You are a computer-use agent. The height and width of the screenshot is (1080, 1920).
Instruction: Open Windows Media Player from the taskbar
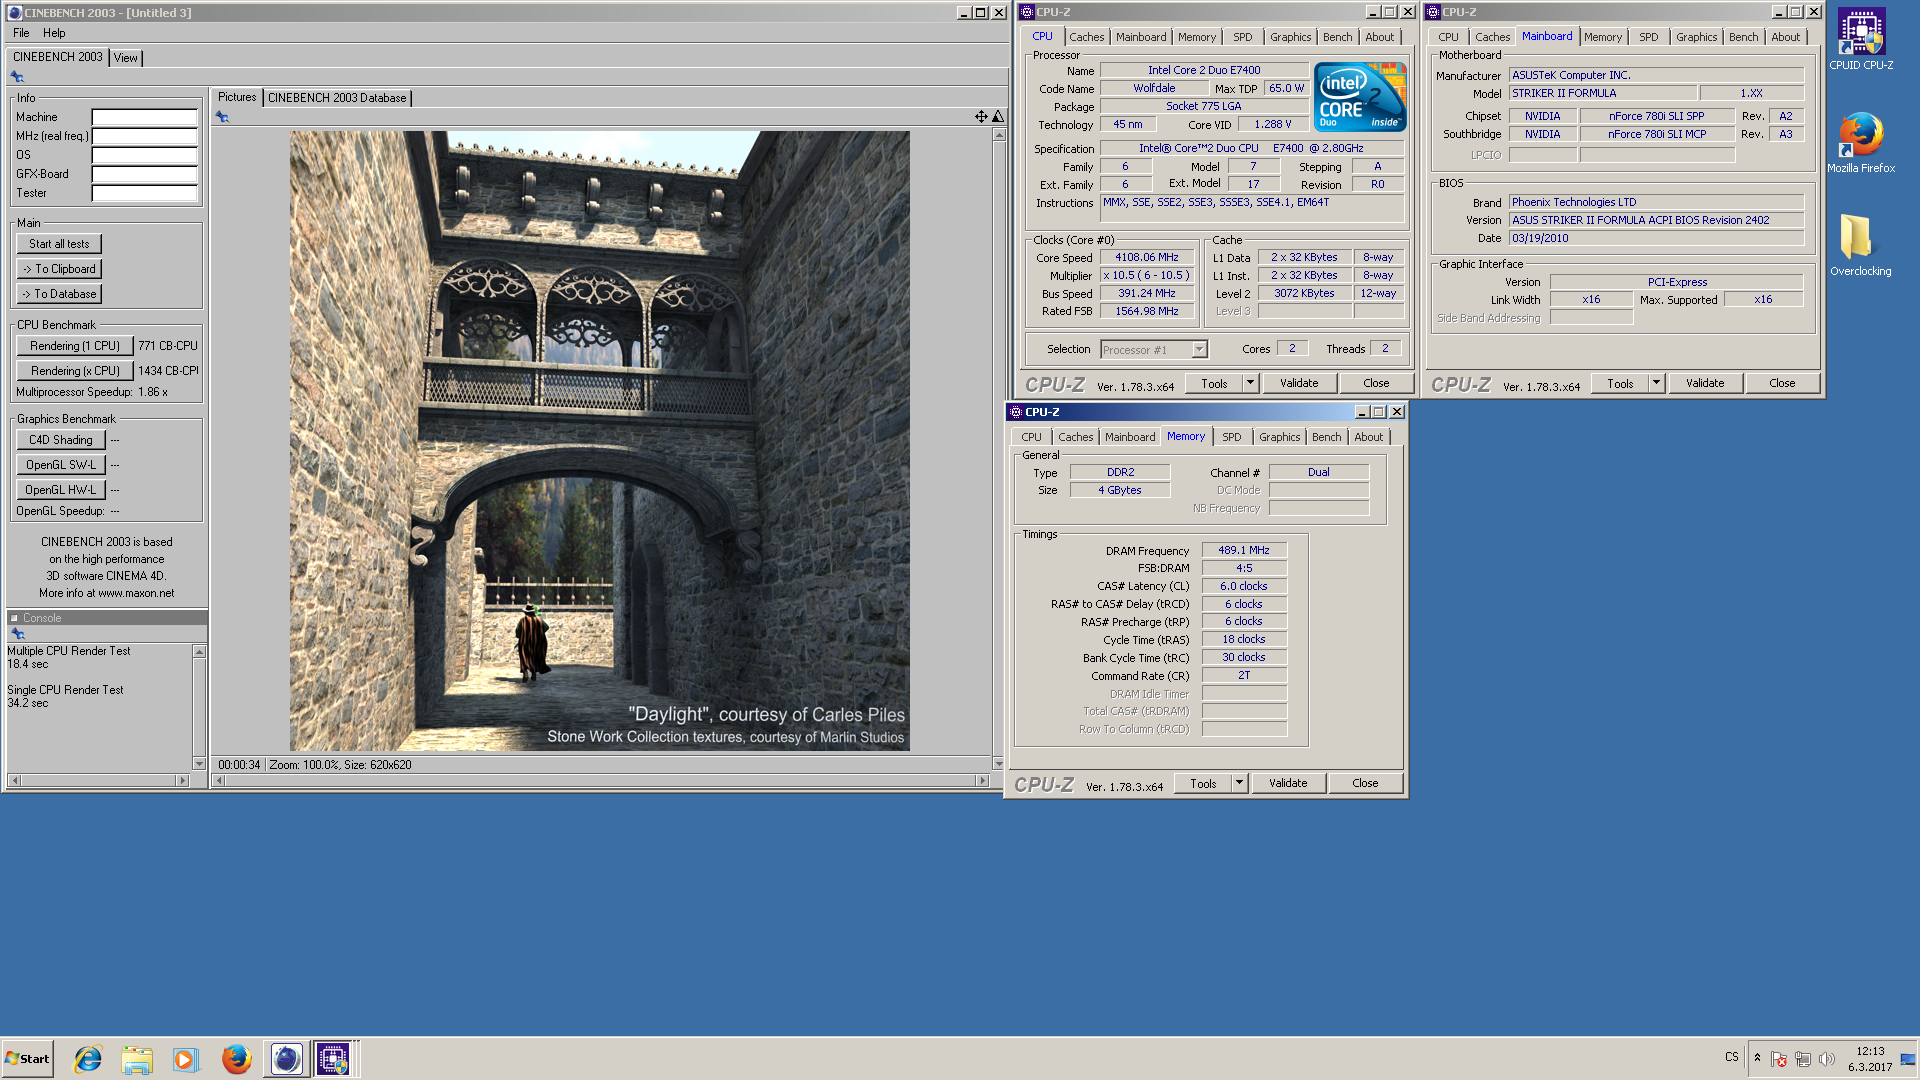click(186, 1059)
